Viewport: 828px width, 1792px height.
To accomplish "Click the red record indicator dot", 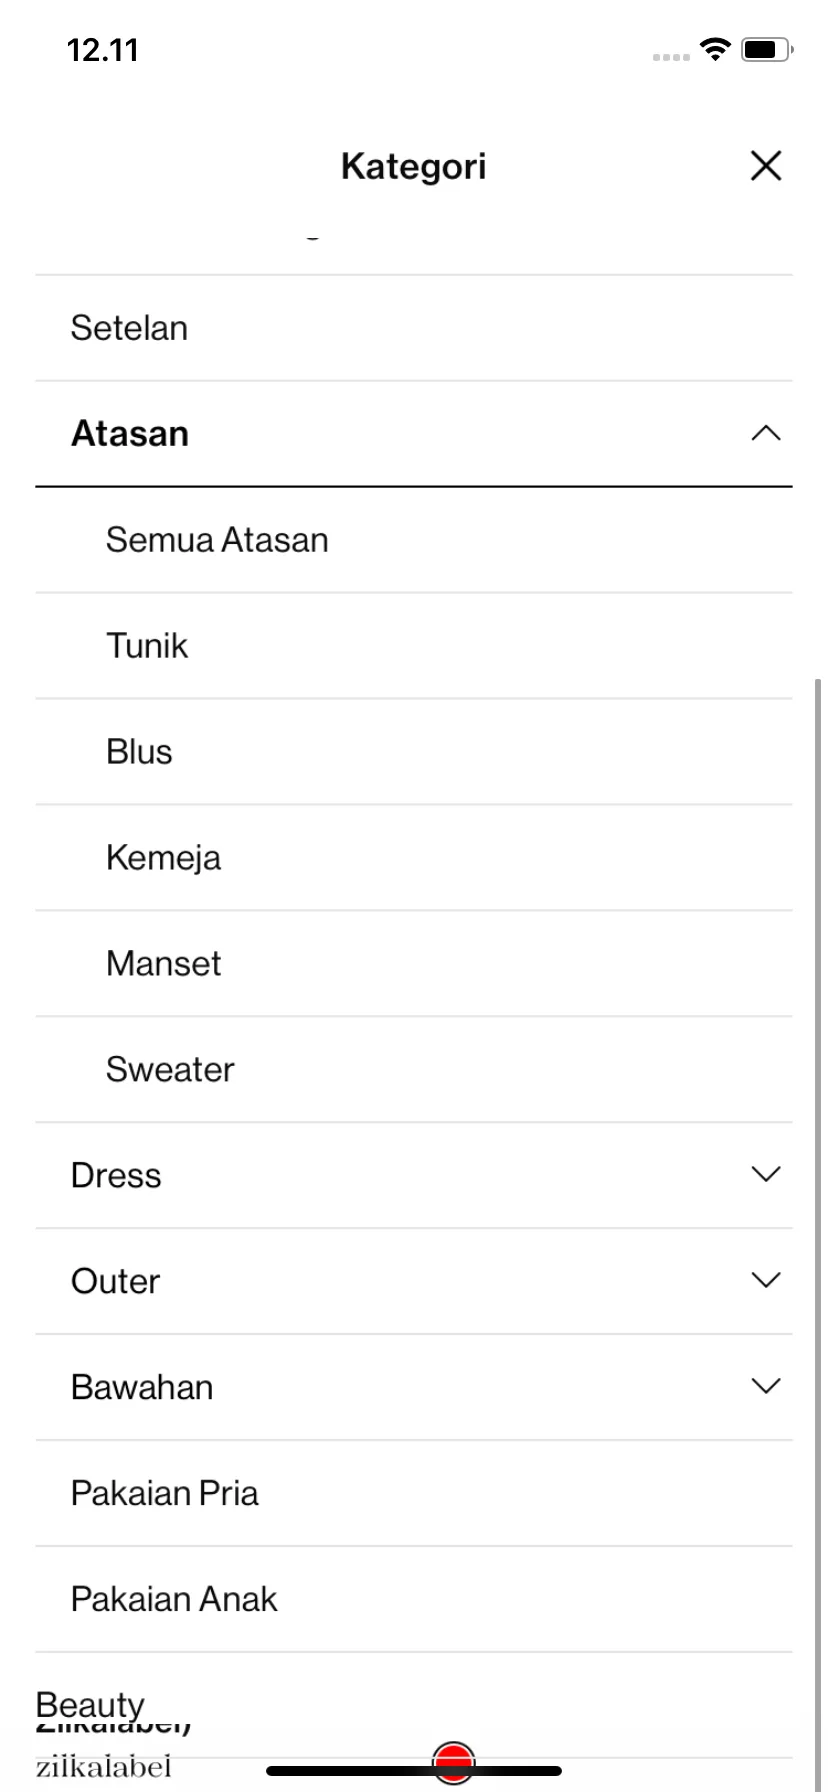I will [x=454, y=1763].
